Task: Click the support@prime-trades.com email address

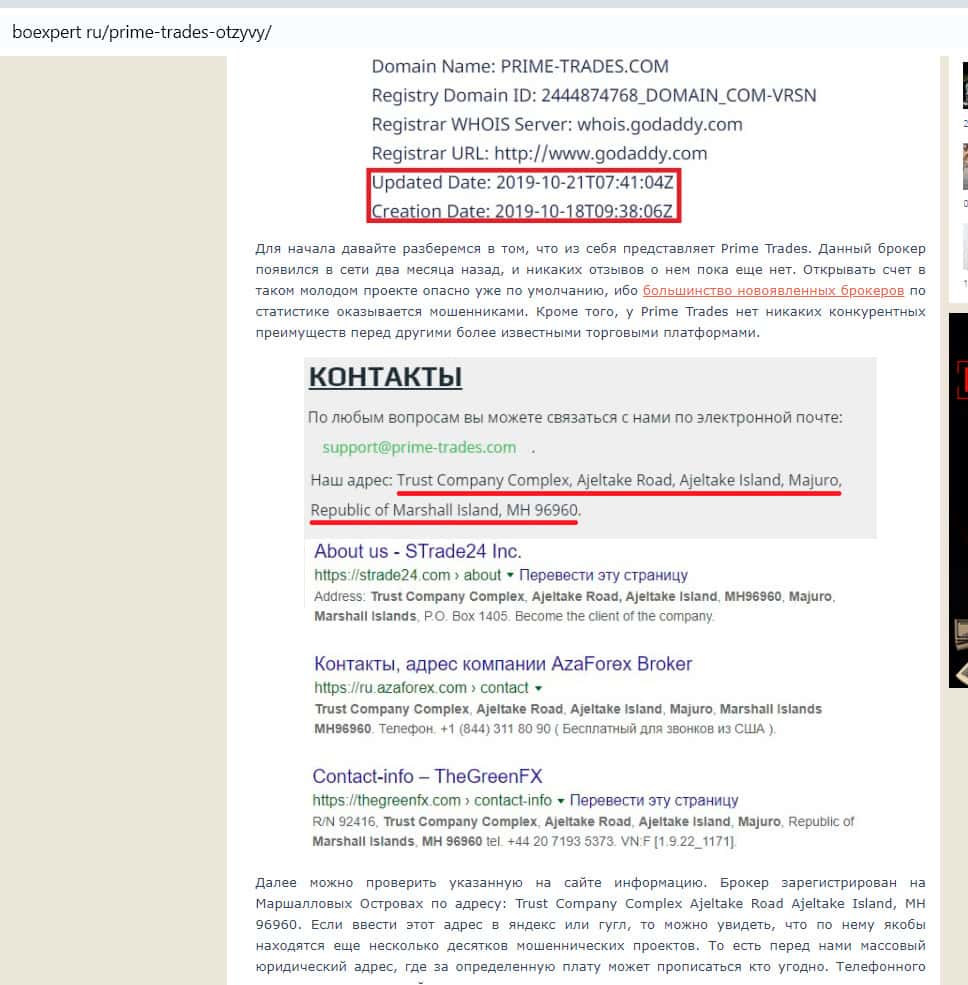Action: click(x=419, y=447)
